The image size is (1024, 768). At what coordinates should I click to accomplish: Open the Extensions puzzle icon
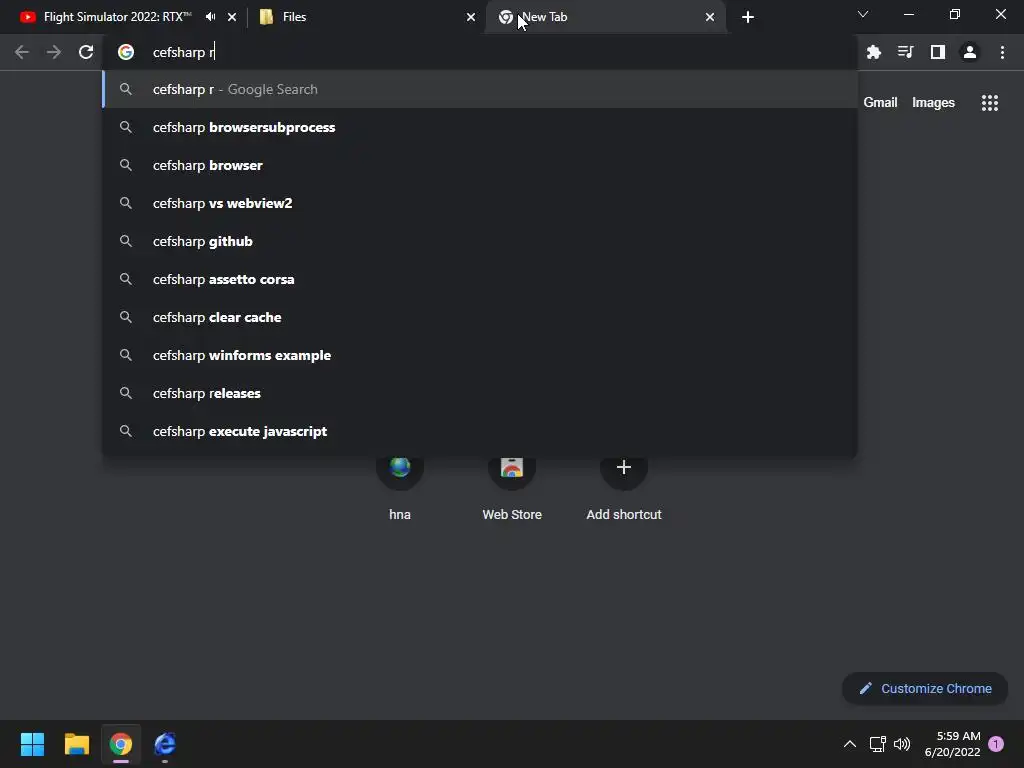873,52
